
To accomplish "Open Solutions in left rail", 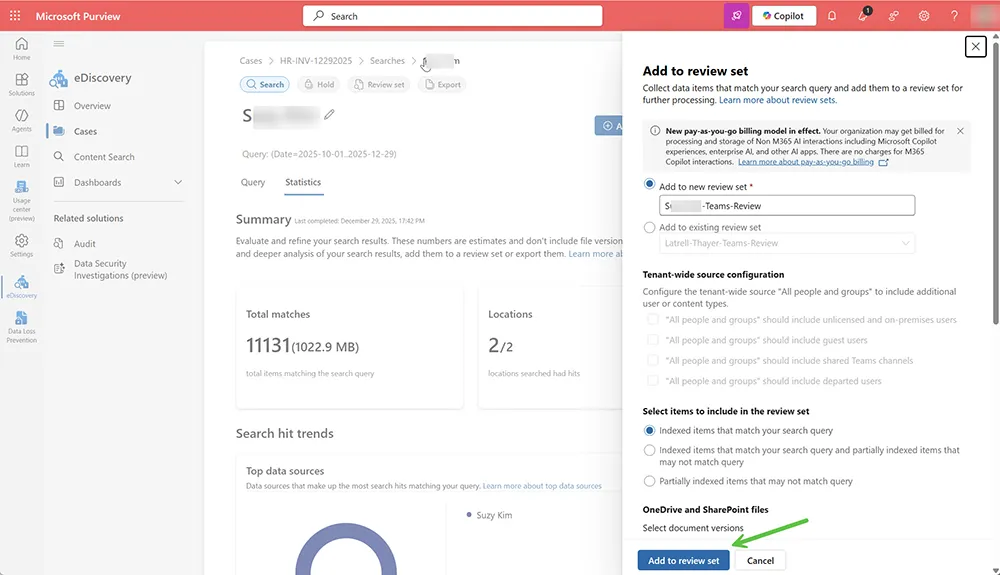I will coord(22,84).
